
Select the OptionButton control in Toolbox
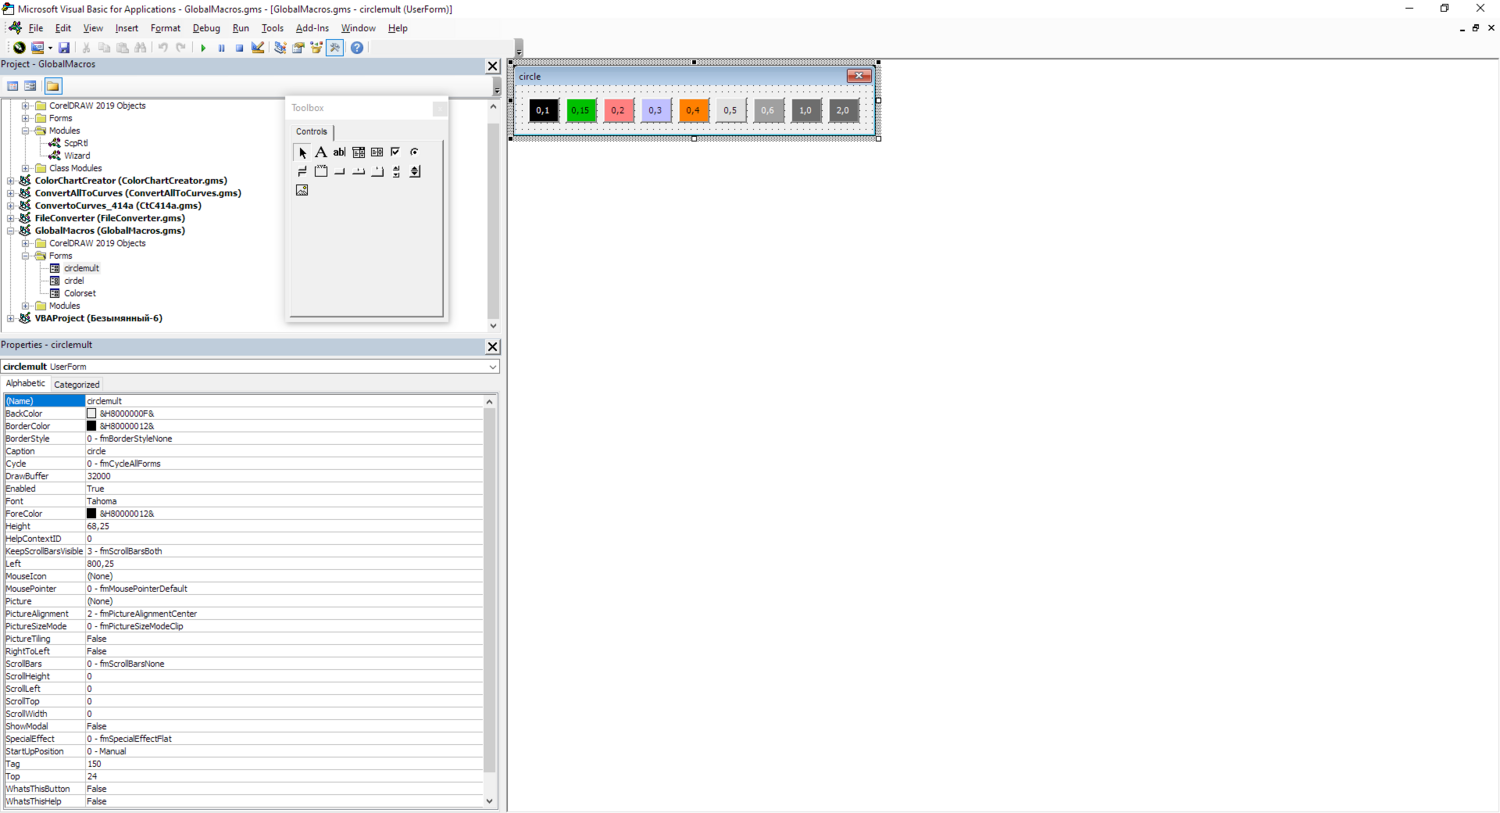click(414, 153)
